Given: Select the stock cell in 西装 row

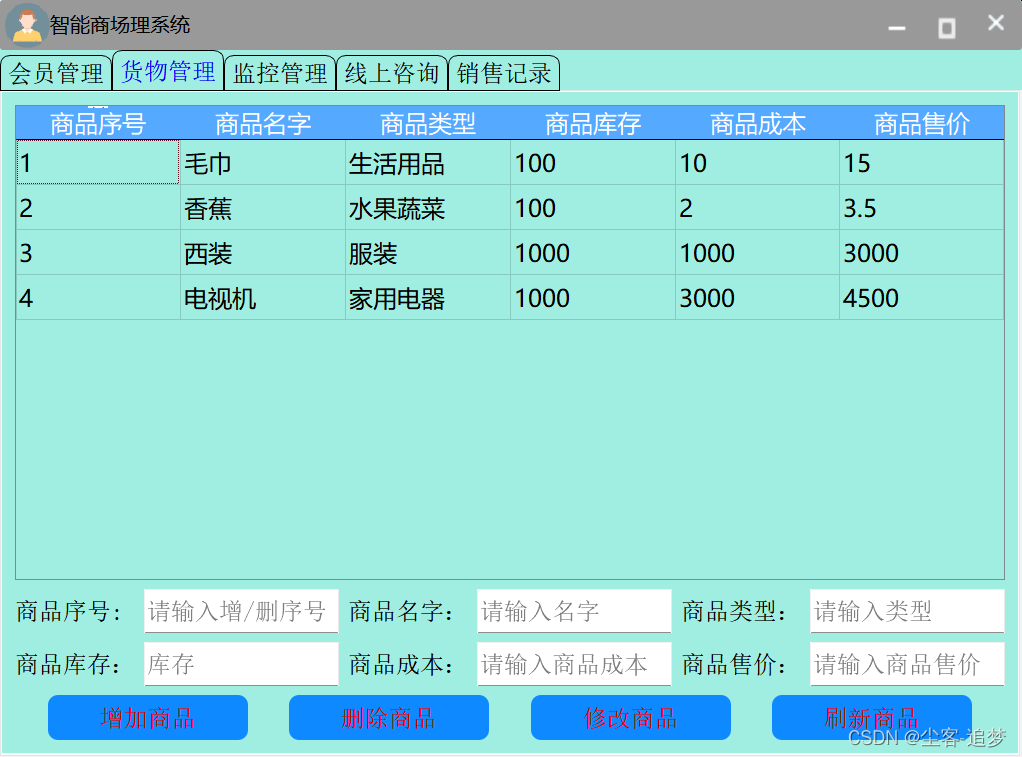Looking at the screenshot, I should coord(592,252).
